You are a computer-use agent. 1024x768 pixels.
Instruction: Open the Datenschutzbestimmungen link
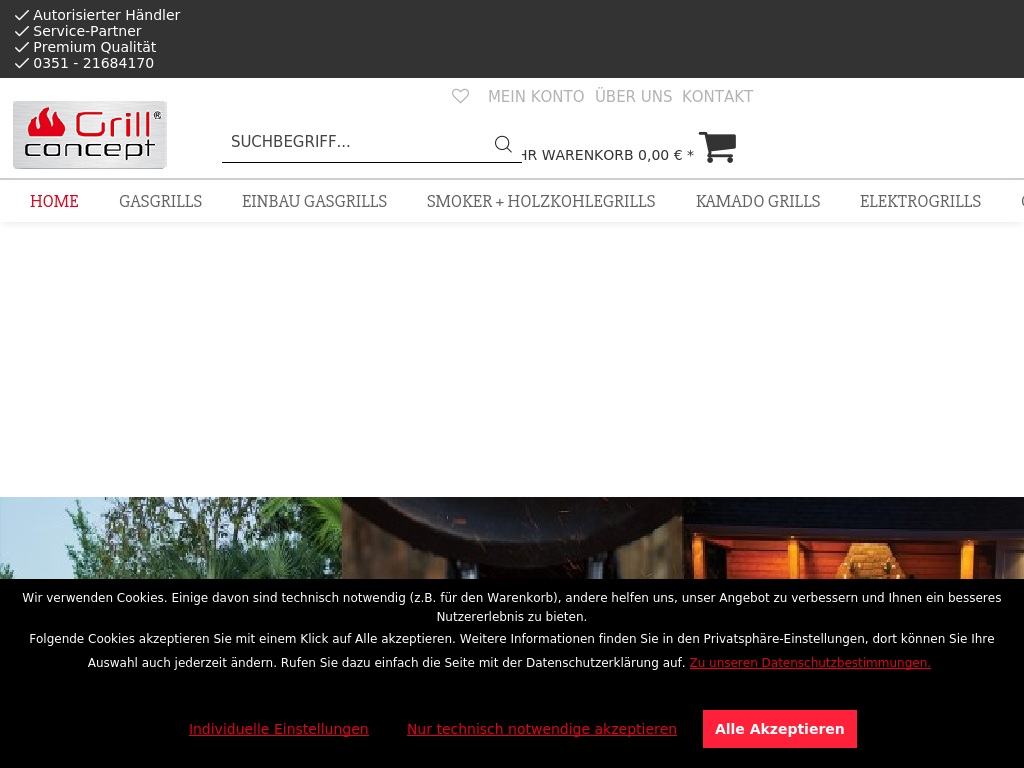coord(809,663)
